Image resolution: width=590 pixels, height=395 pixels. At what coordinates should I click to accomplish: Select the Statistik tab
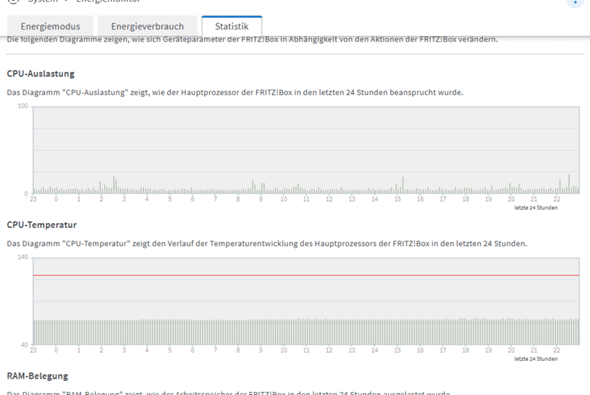point(232,26)
